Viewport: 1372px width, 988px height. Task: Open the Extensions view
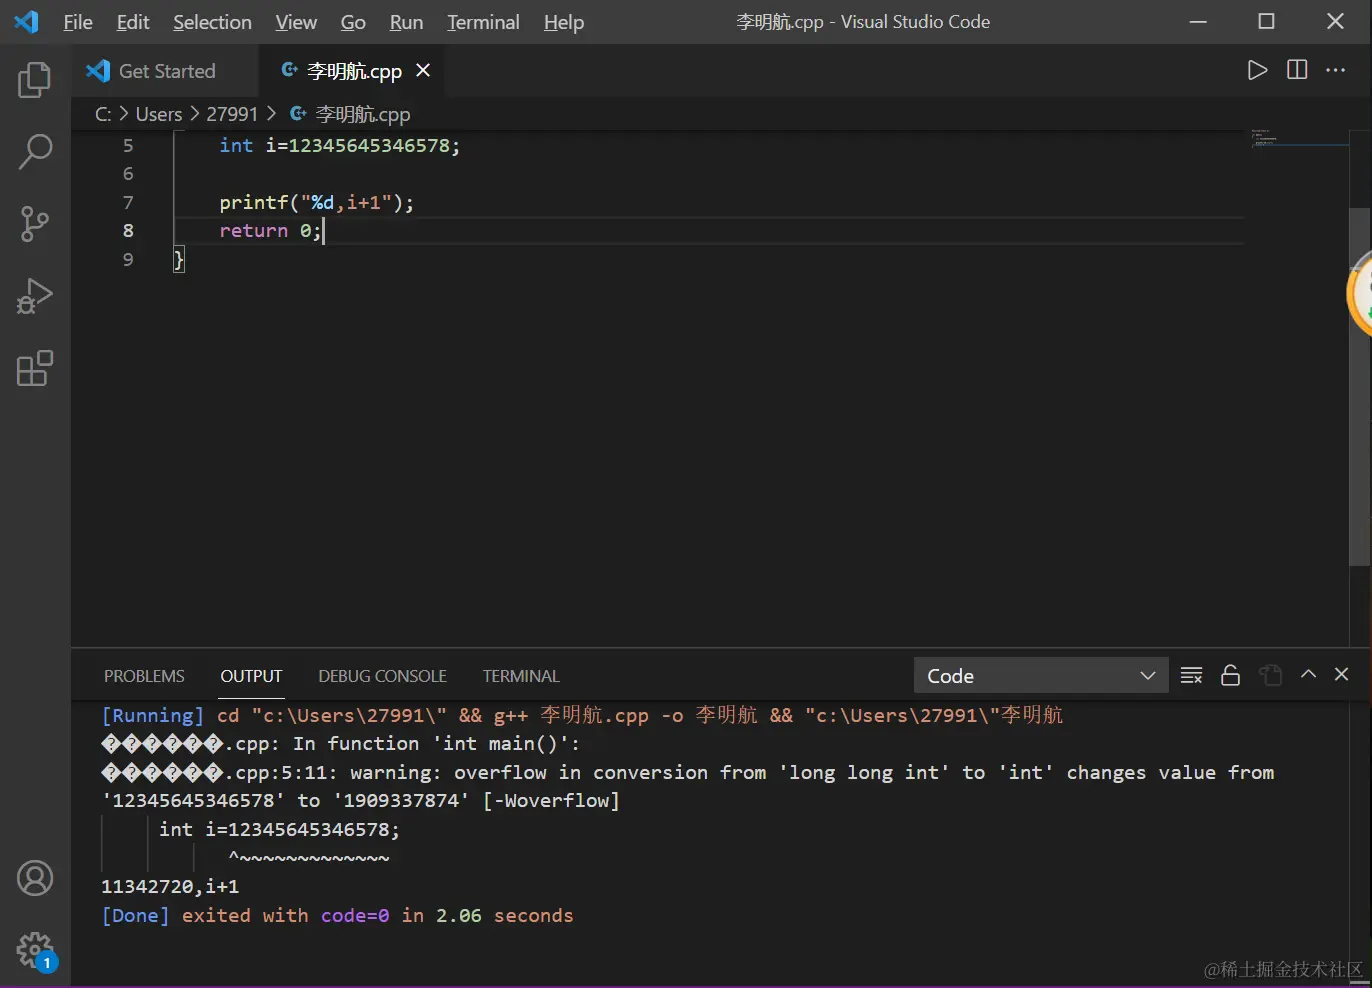[x=35, y=368]
